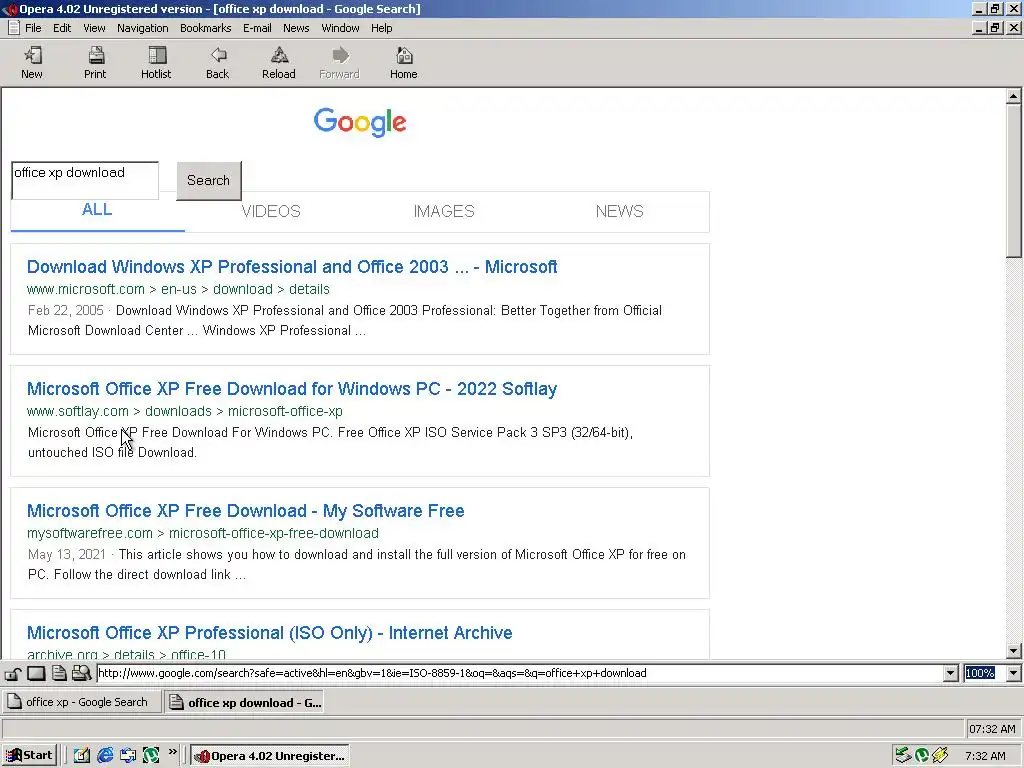
Task: Switch to the NEWS results tab
Action: [619, 211]
